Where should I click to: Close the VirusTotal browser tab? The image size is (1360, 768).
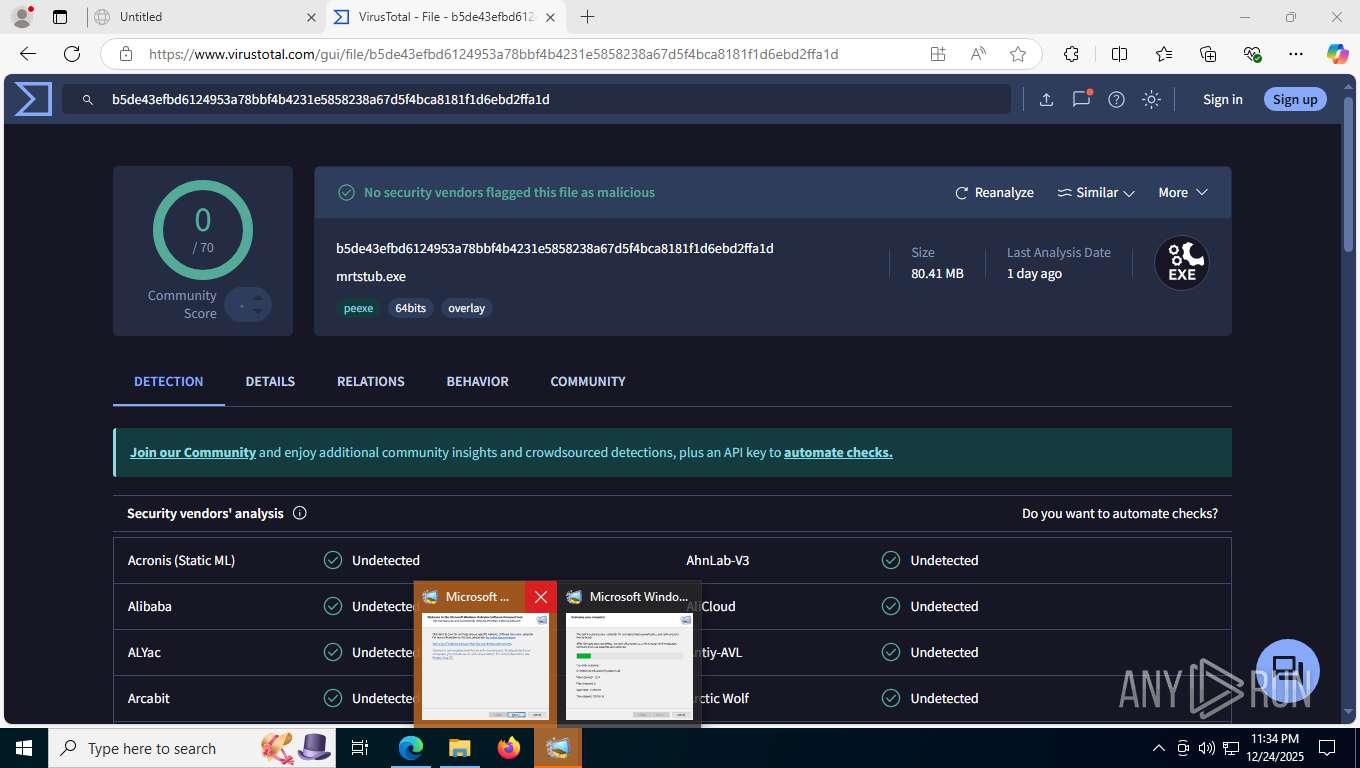(x=550, y=17)
